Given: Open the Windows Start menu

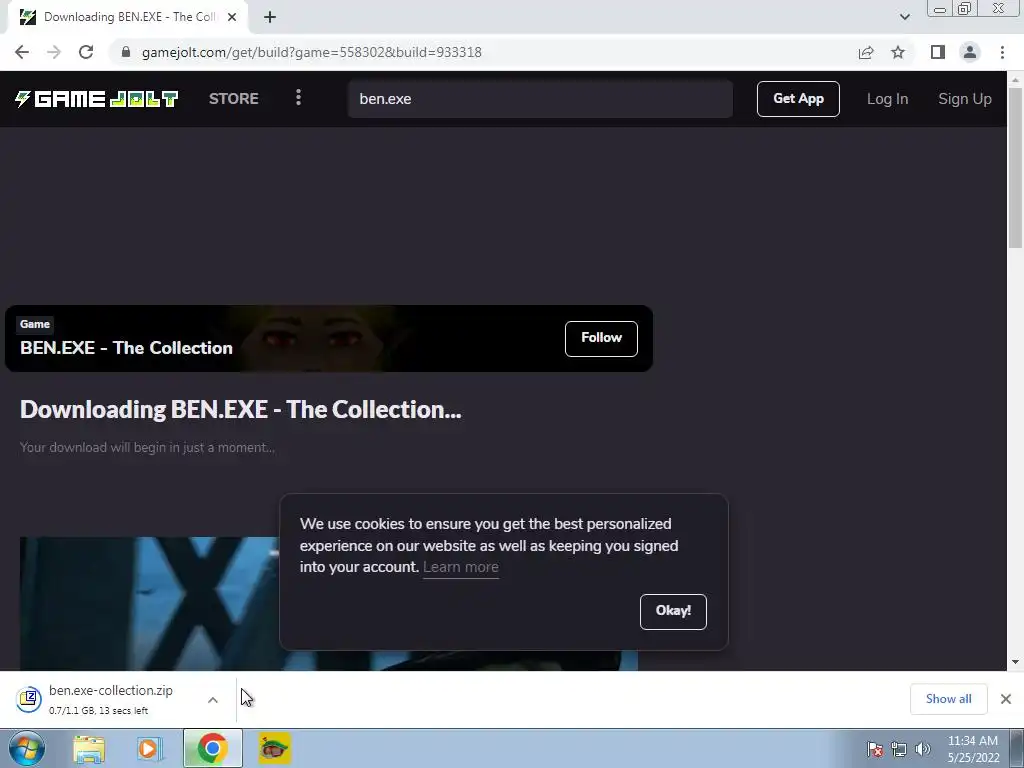Looking at the screenshot, I should (x=27, y=748).
